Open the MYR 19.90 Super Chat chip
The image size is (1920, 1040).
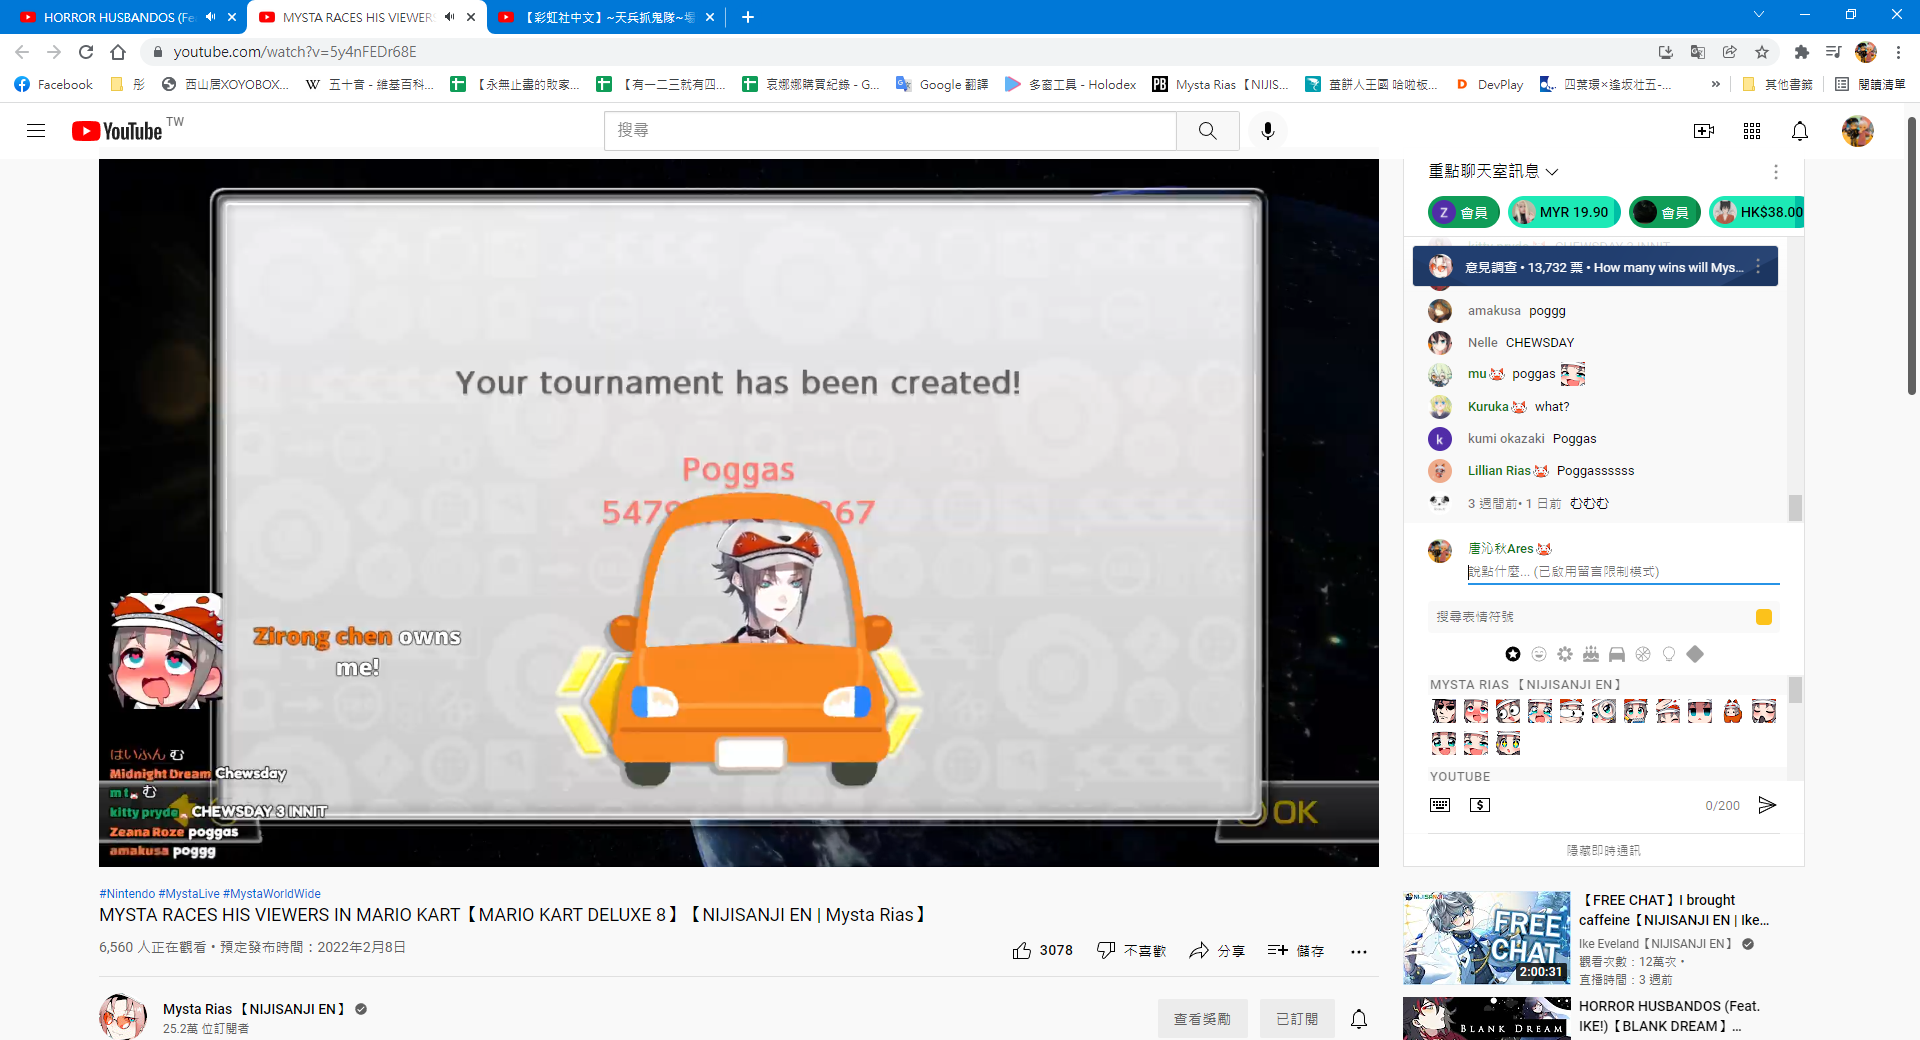click(1564, 212)
